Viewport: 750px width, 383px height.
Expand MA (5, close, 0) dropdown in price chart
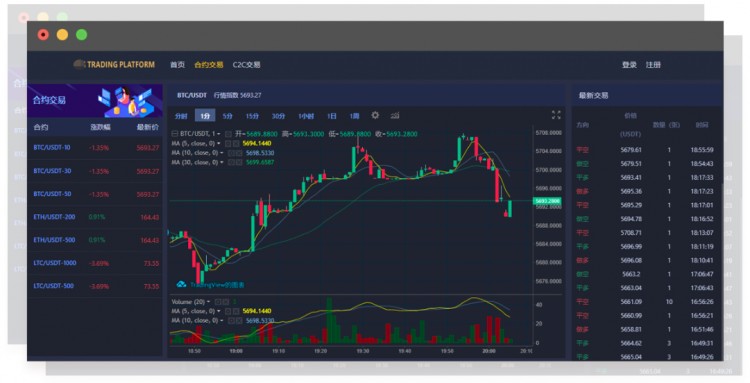[x=219, y=143]
